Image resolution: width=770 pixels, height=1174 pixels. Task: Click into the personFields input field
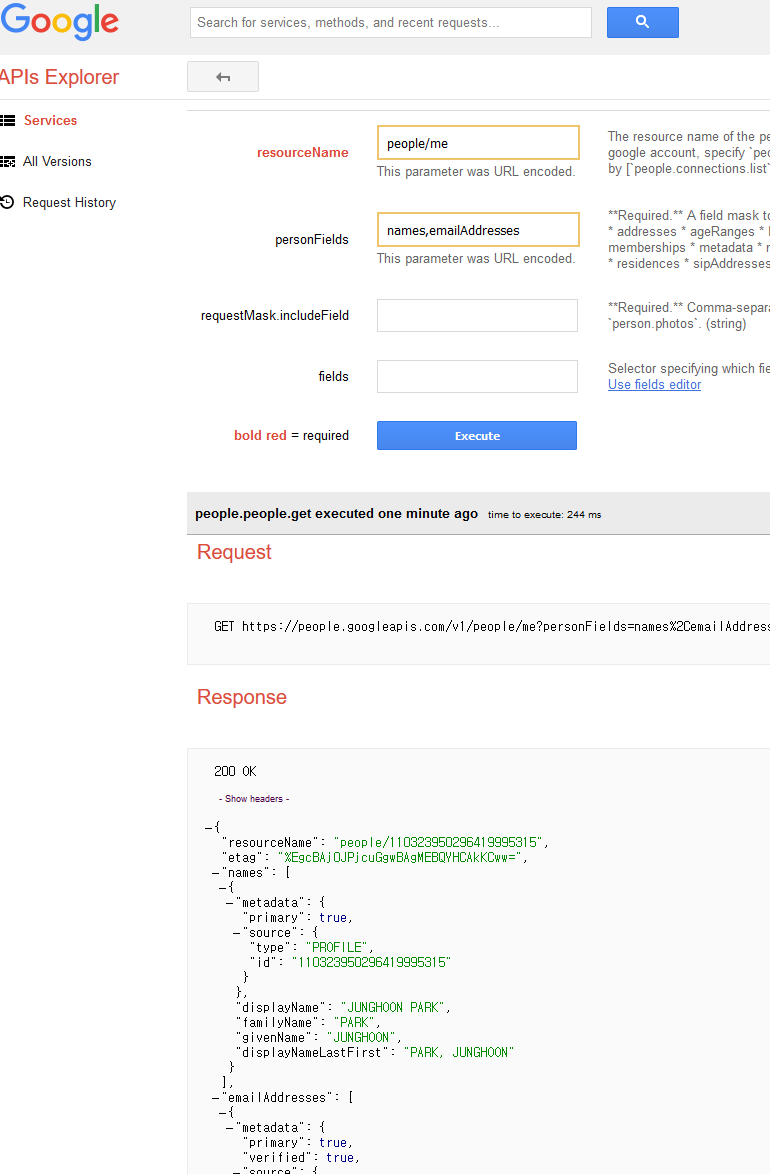(x=478, y=230)
